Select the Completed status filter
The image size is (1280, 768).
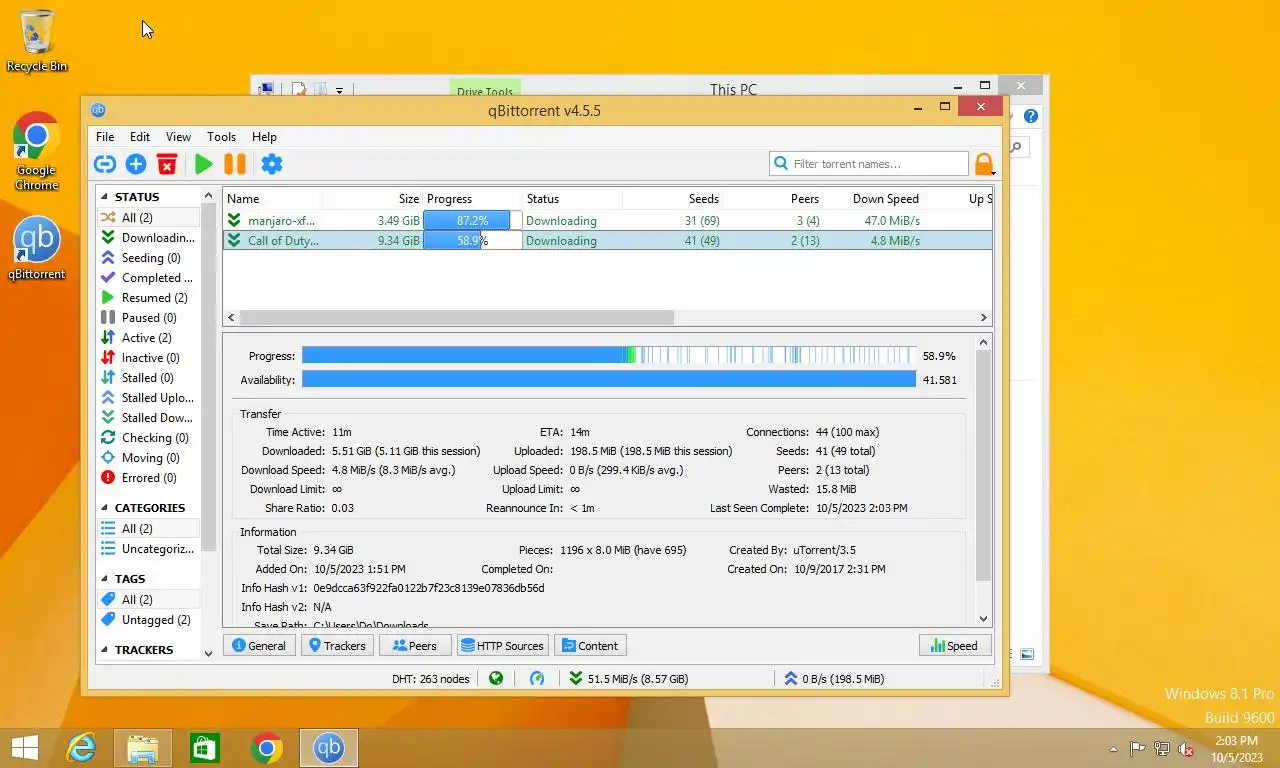pyautogui.click(x=148, y=278)
